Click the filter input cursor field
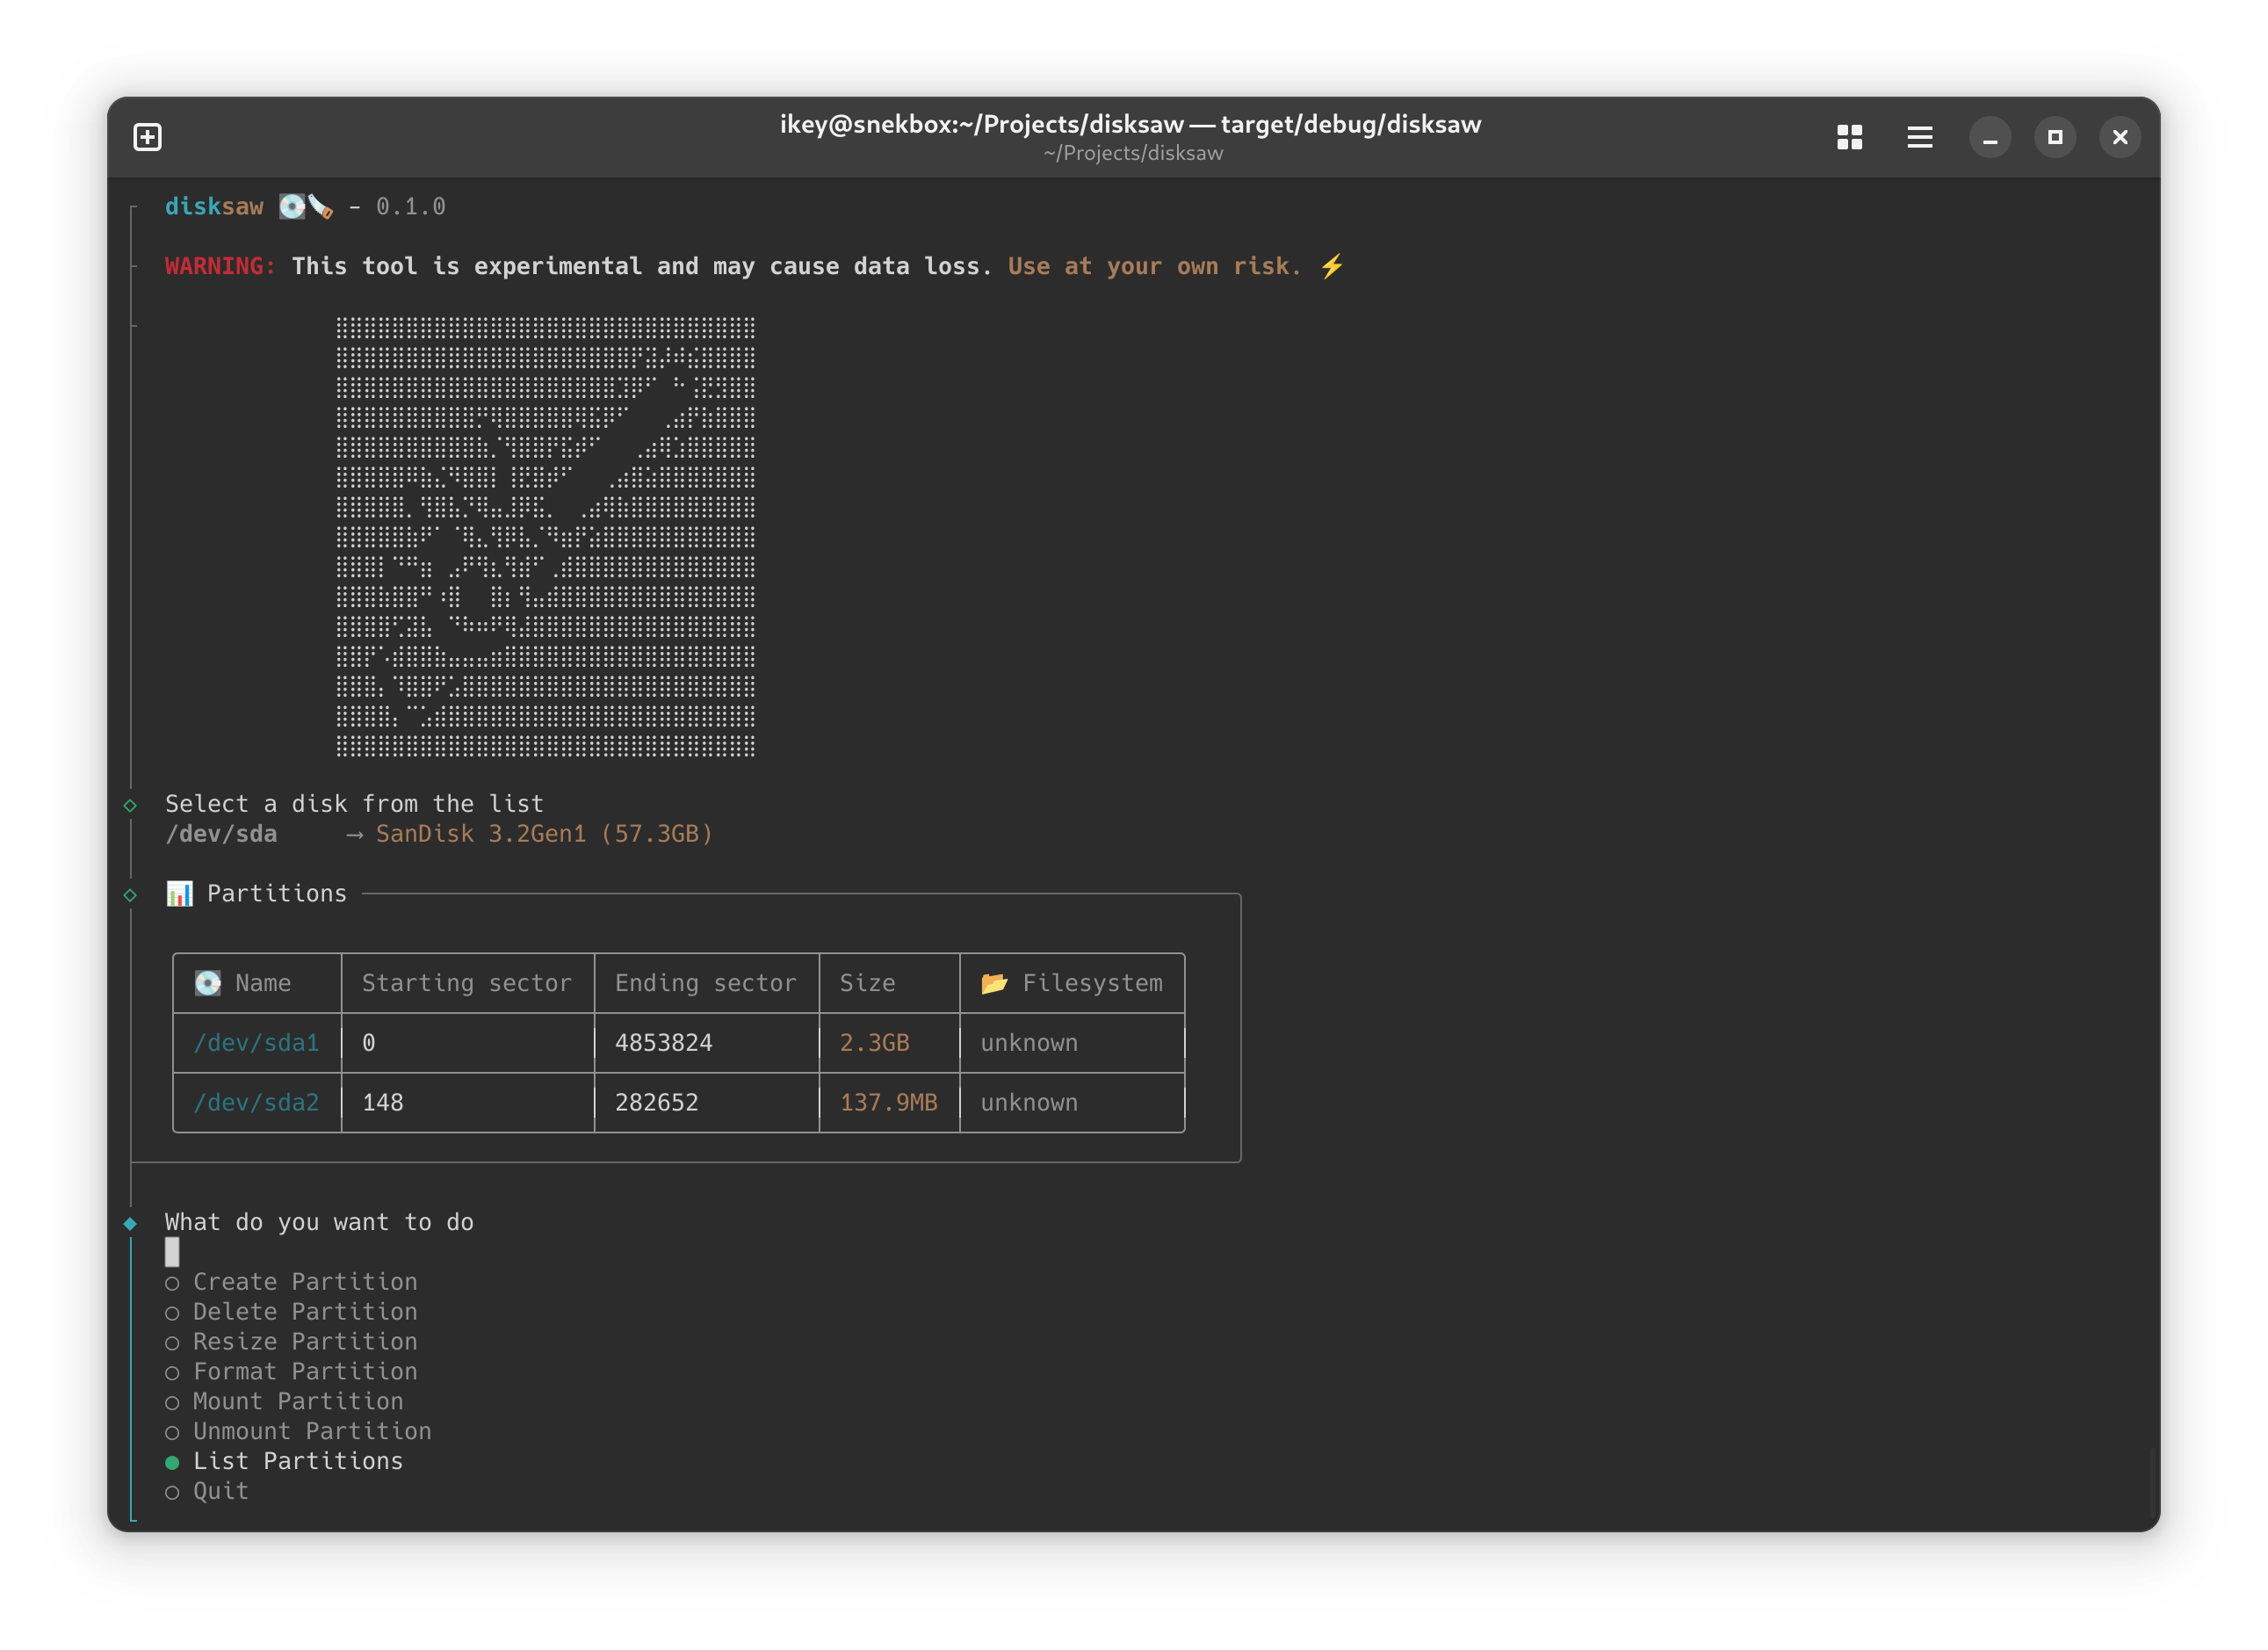This screenshot has width=2268, height=1650. click(x=172, y=1252)
